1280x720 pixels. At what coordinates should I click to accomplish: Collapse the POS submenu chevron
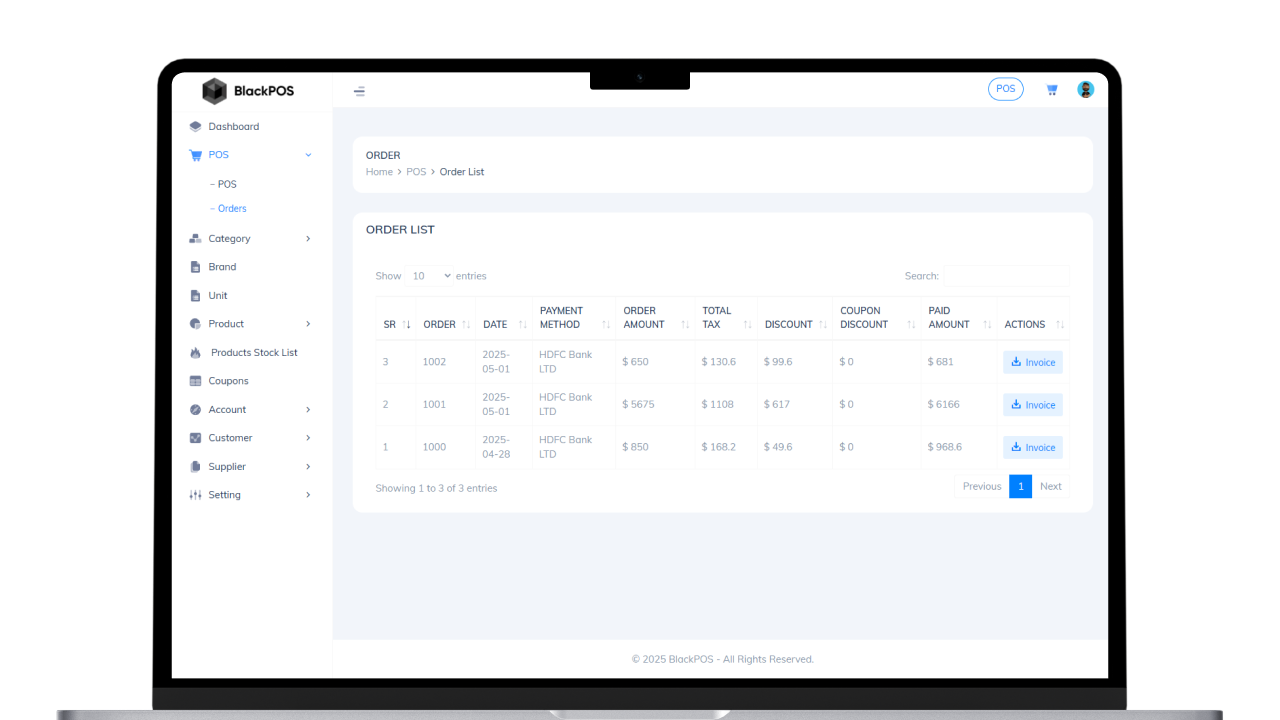pos(310,155)
